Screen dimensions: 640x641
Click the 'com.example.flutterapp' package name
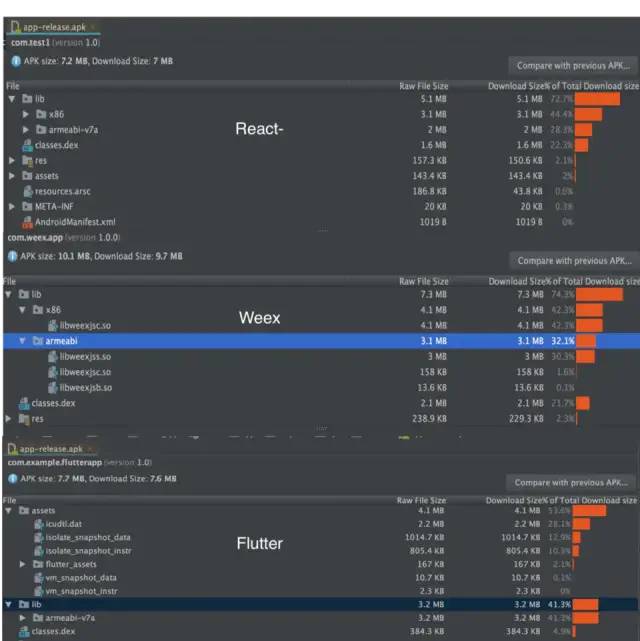click(55, 462)
